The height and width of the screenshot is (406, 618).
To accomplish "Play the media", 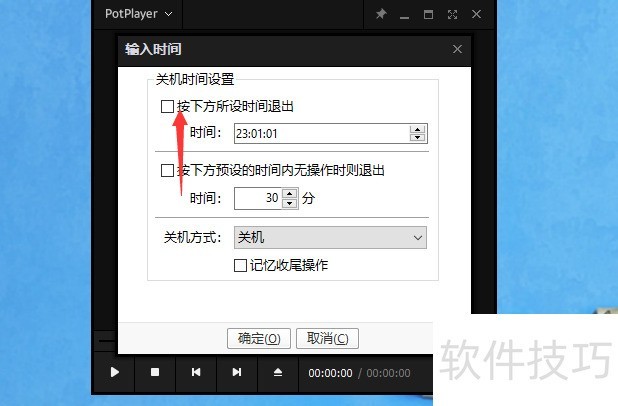I will 115,372.
